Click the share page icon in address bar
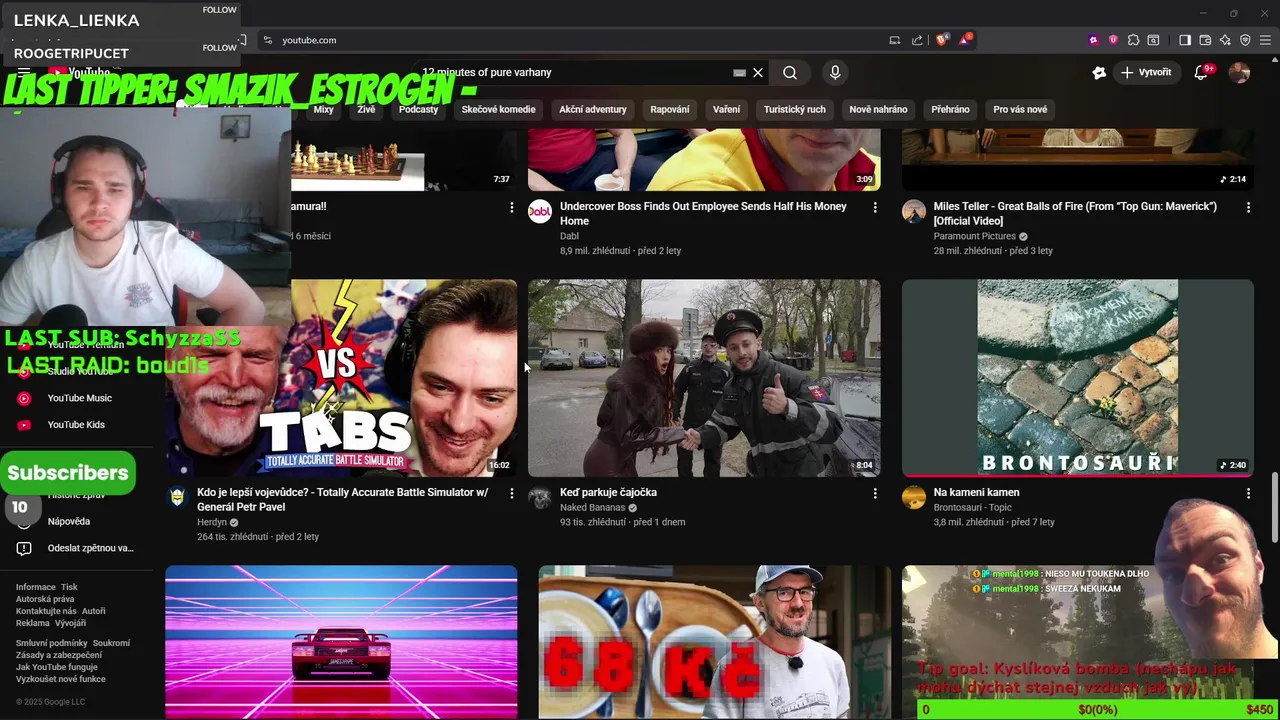The height and width of the screenshot is (720, 1280). pyautogui.click(x=917, y=40)
